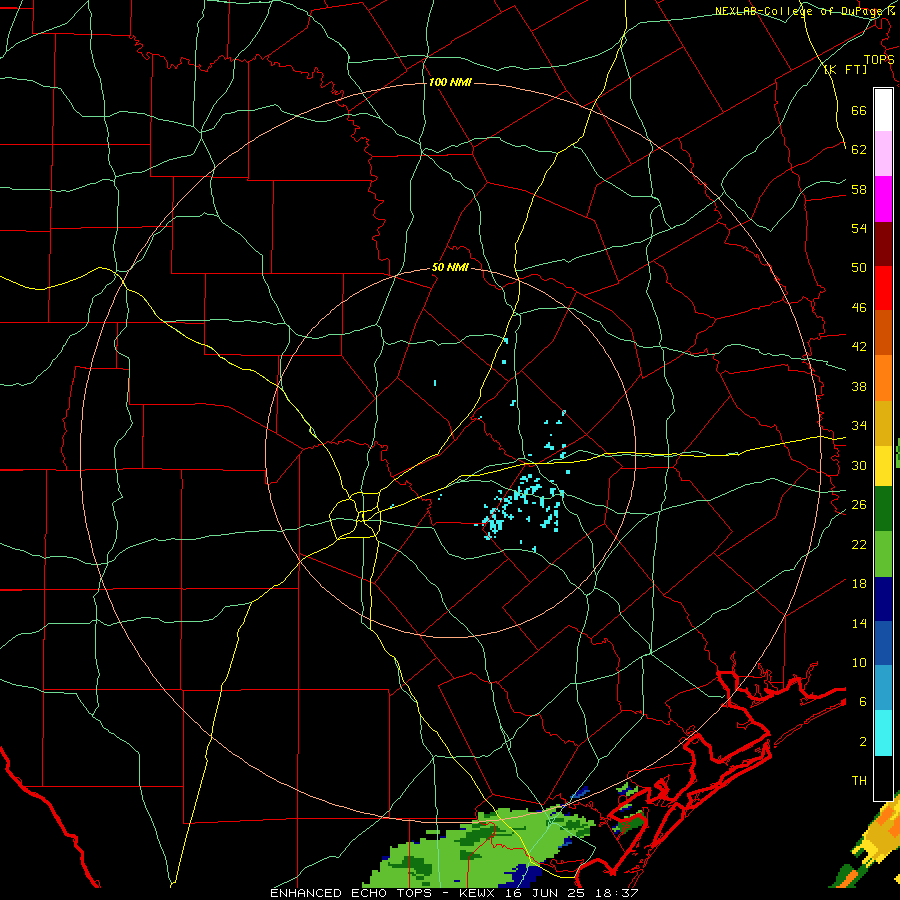Click the cyan legend swatch
Viewport: 900px width, 900px height.
point(883,733)
